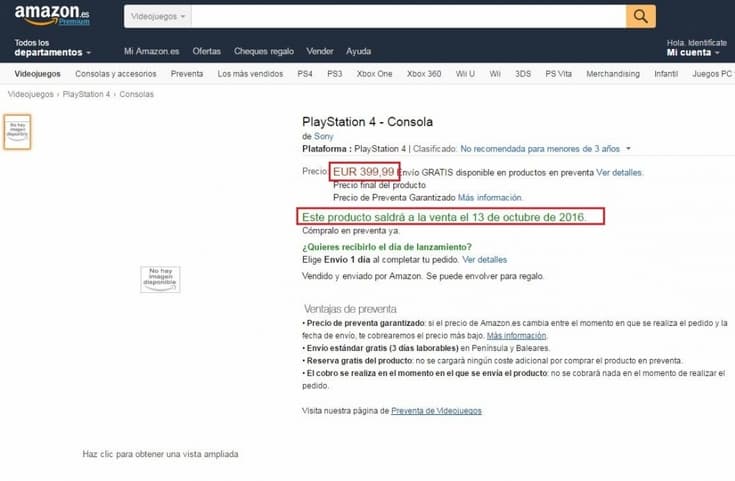The image size is (735, 481).
Task: Select the Videojuegos subnav tab
Action: click(x=38, y=74)
